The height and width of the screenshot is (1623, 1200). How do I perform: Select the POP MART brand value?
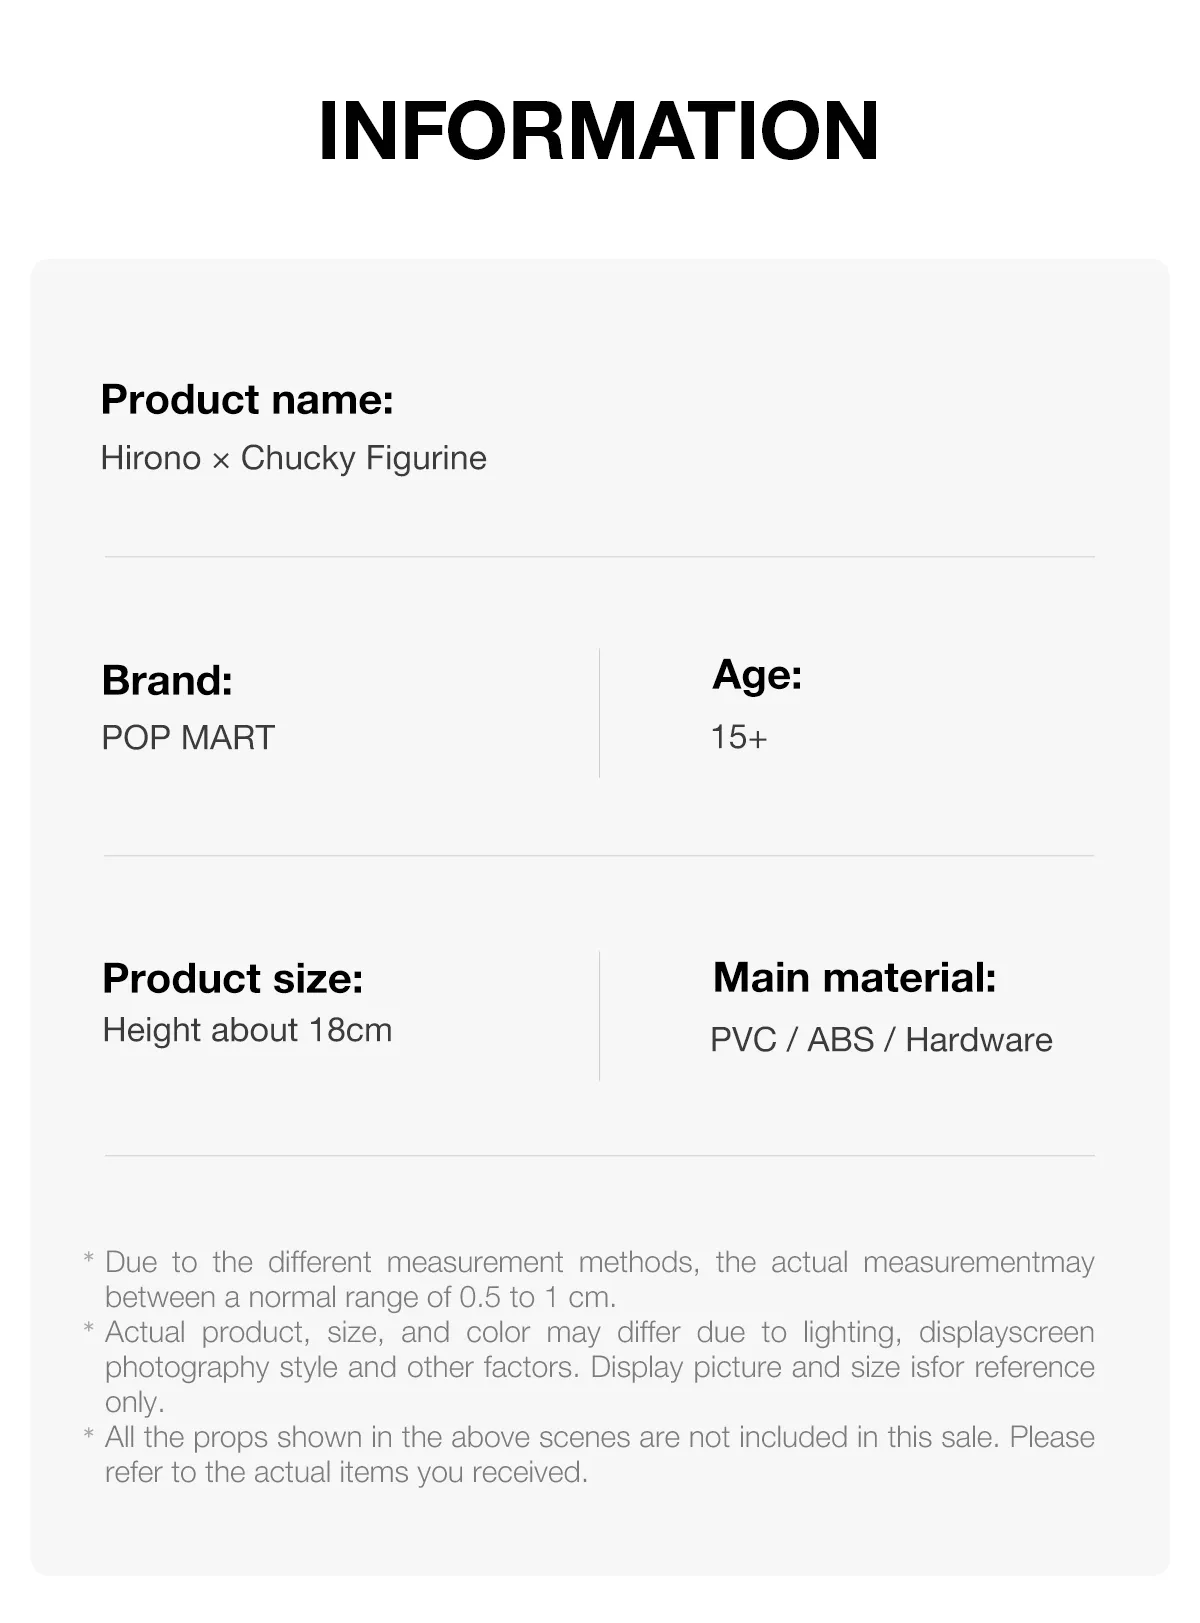[188, 738]
